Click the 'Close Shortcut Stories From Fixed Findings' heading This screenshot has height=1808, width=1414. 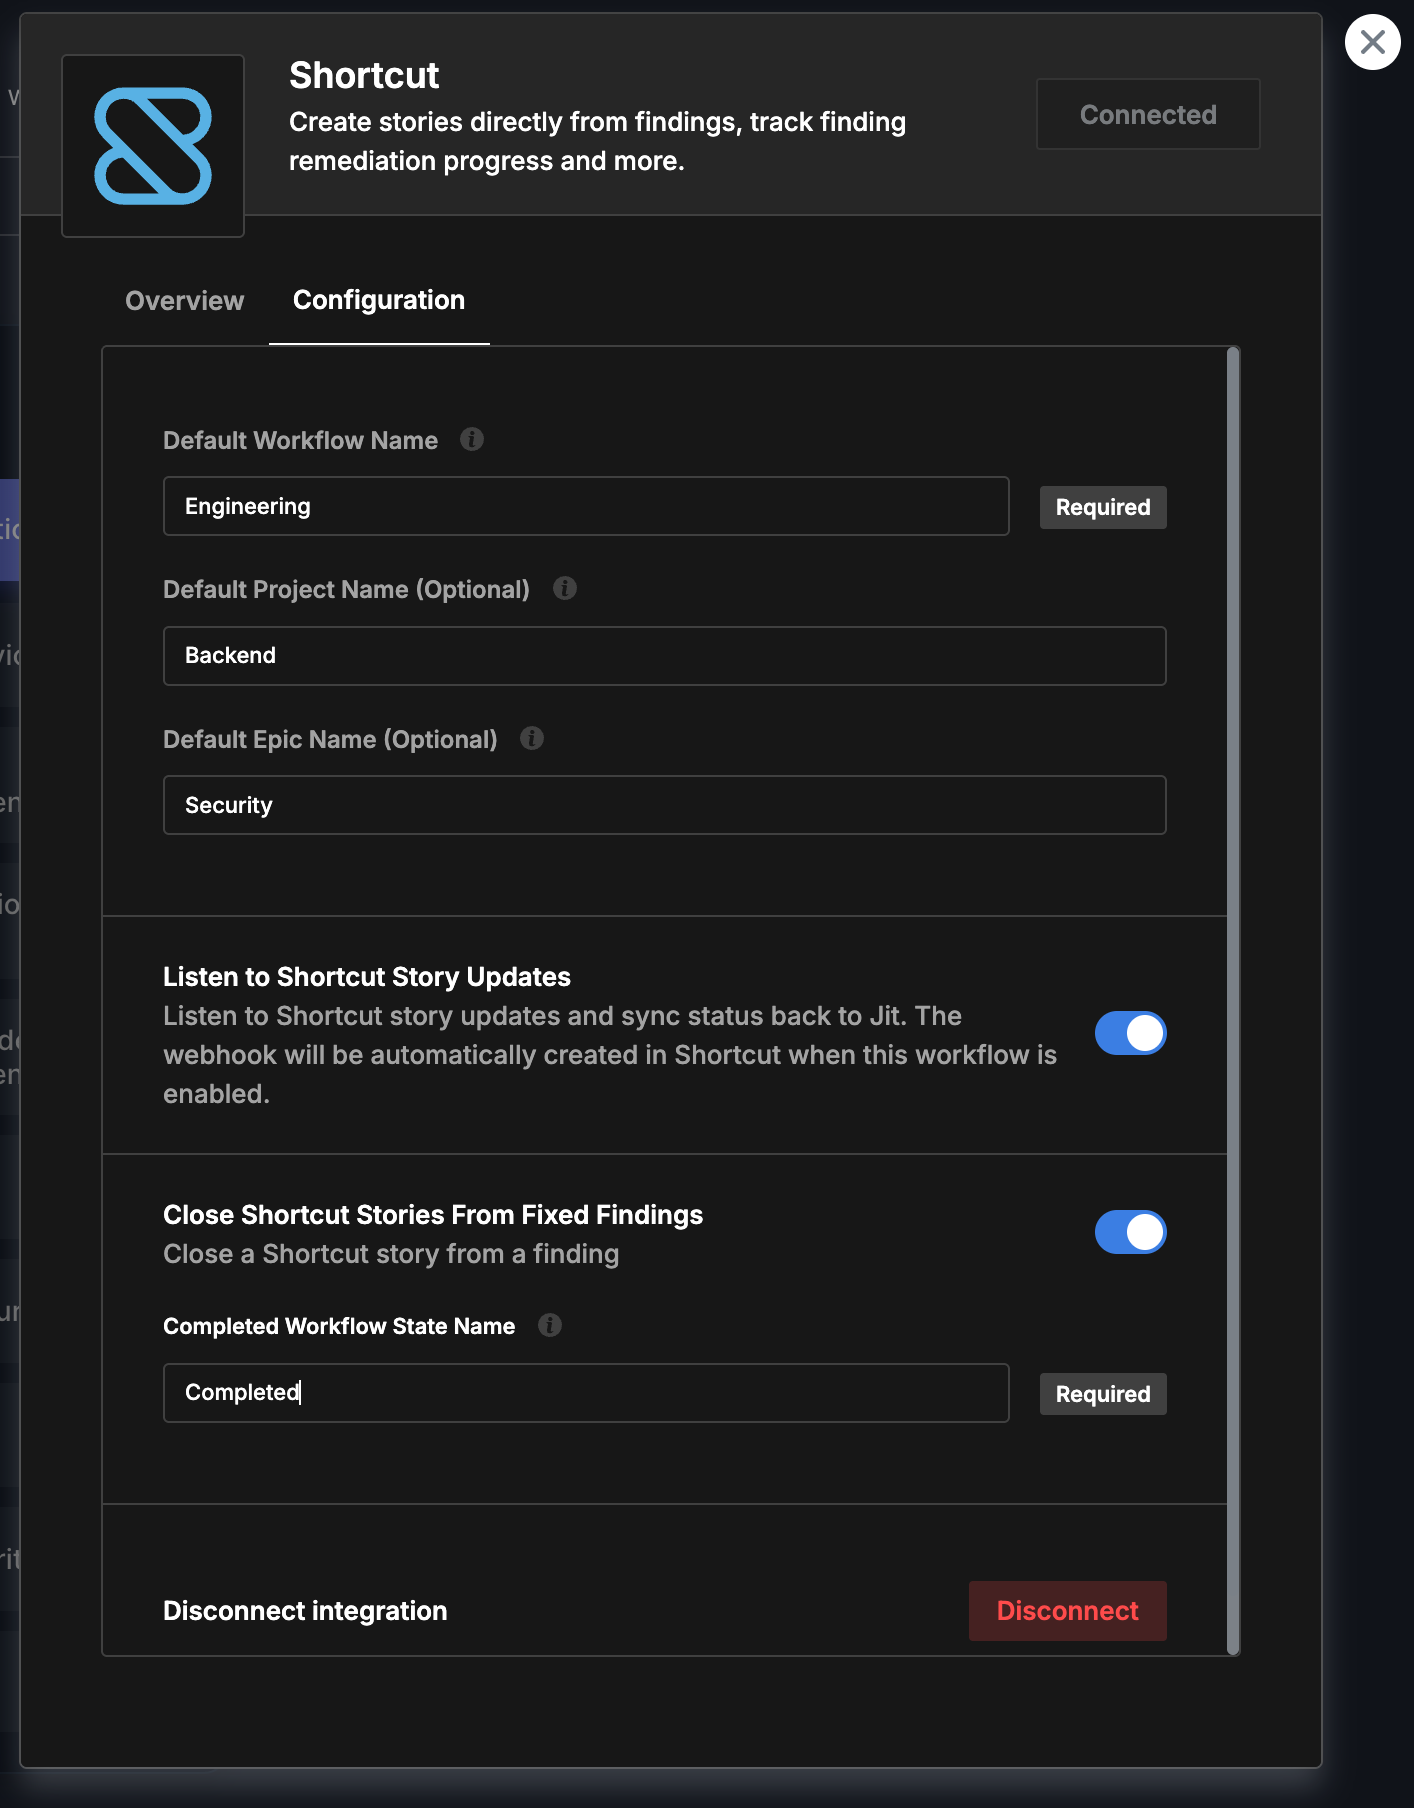coord(433,1215)
